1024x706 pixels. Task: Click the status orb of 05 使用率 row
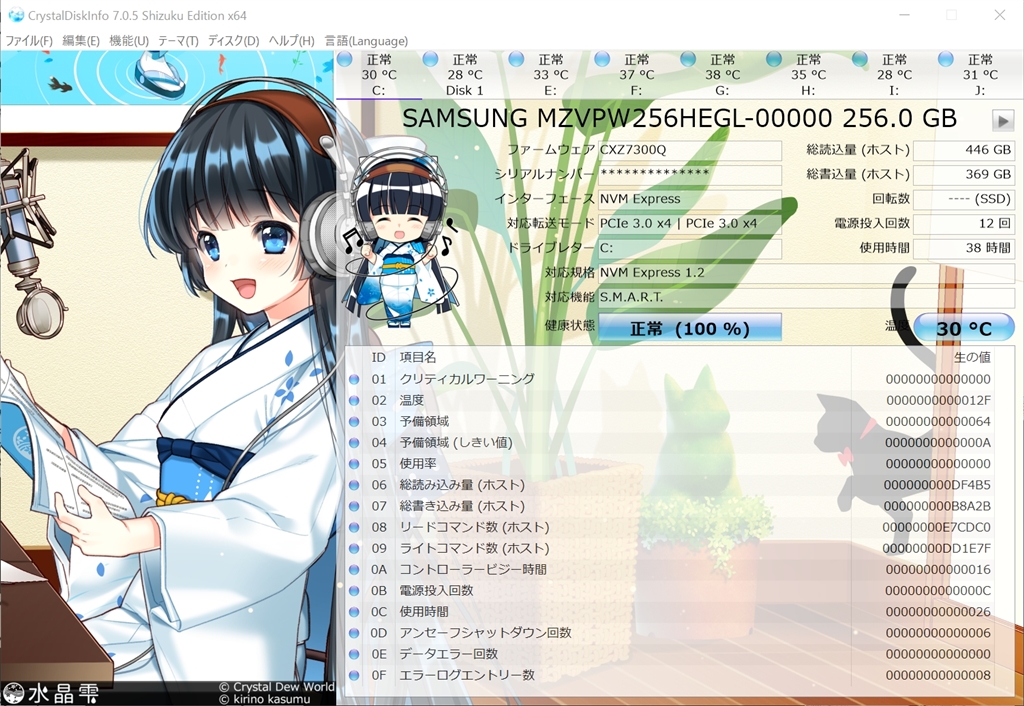[354, 464]
